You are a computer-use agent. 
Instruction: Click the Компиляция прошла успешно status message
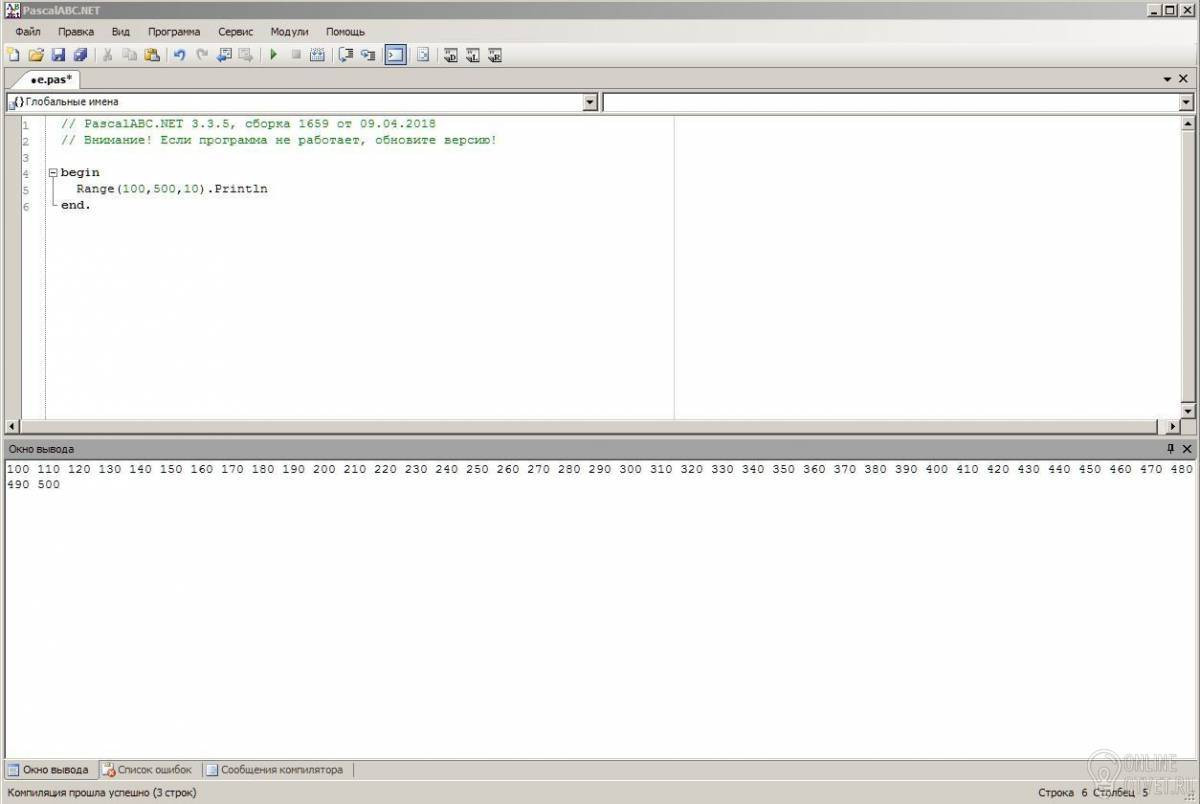click(102, 793)
